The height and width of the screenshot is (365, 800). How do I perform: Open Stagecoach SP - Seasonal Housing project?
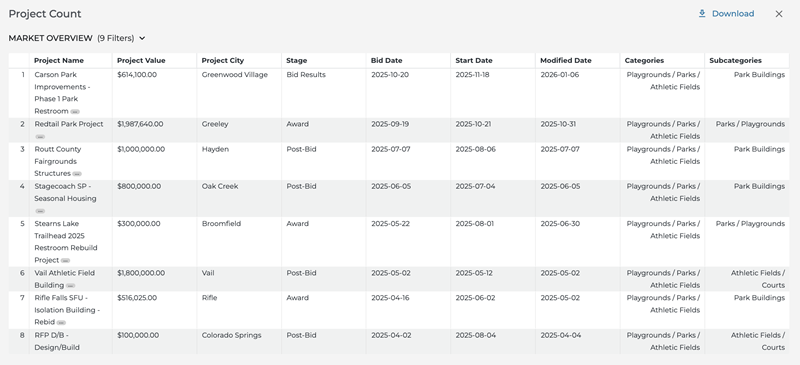click(x=65, y=192)
